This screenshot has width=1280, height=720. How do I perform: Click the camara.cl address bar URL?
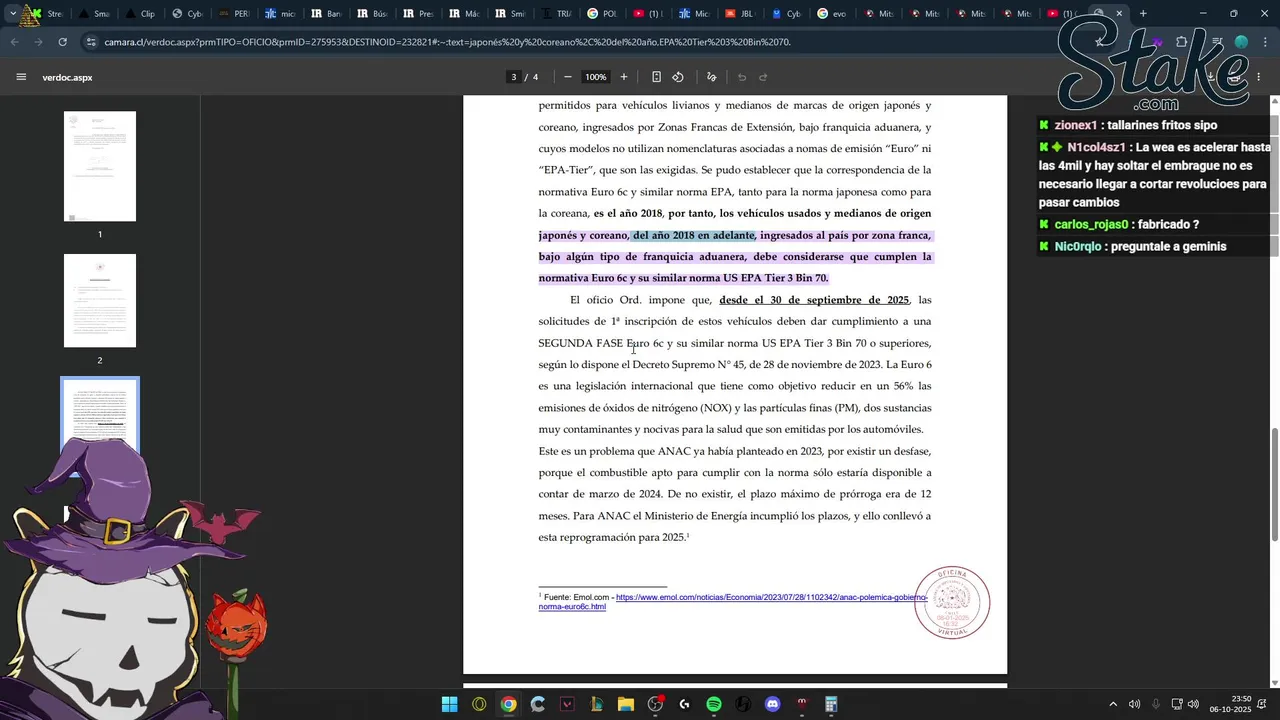click(446, 42)
